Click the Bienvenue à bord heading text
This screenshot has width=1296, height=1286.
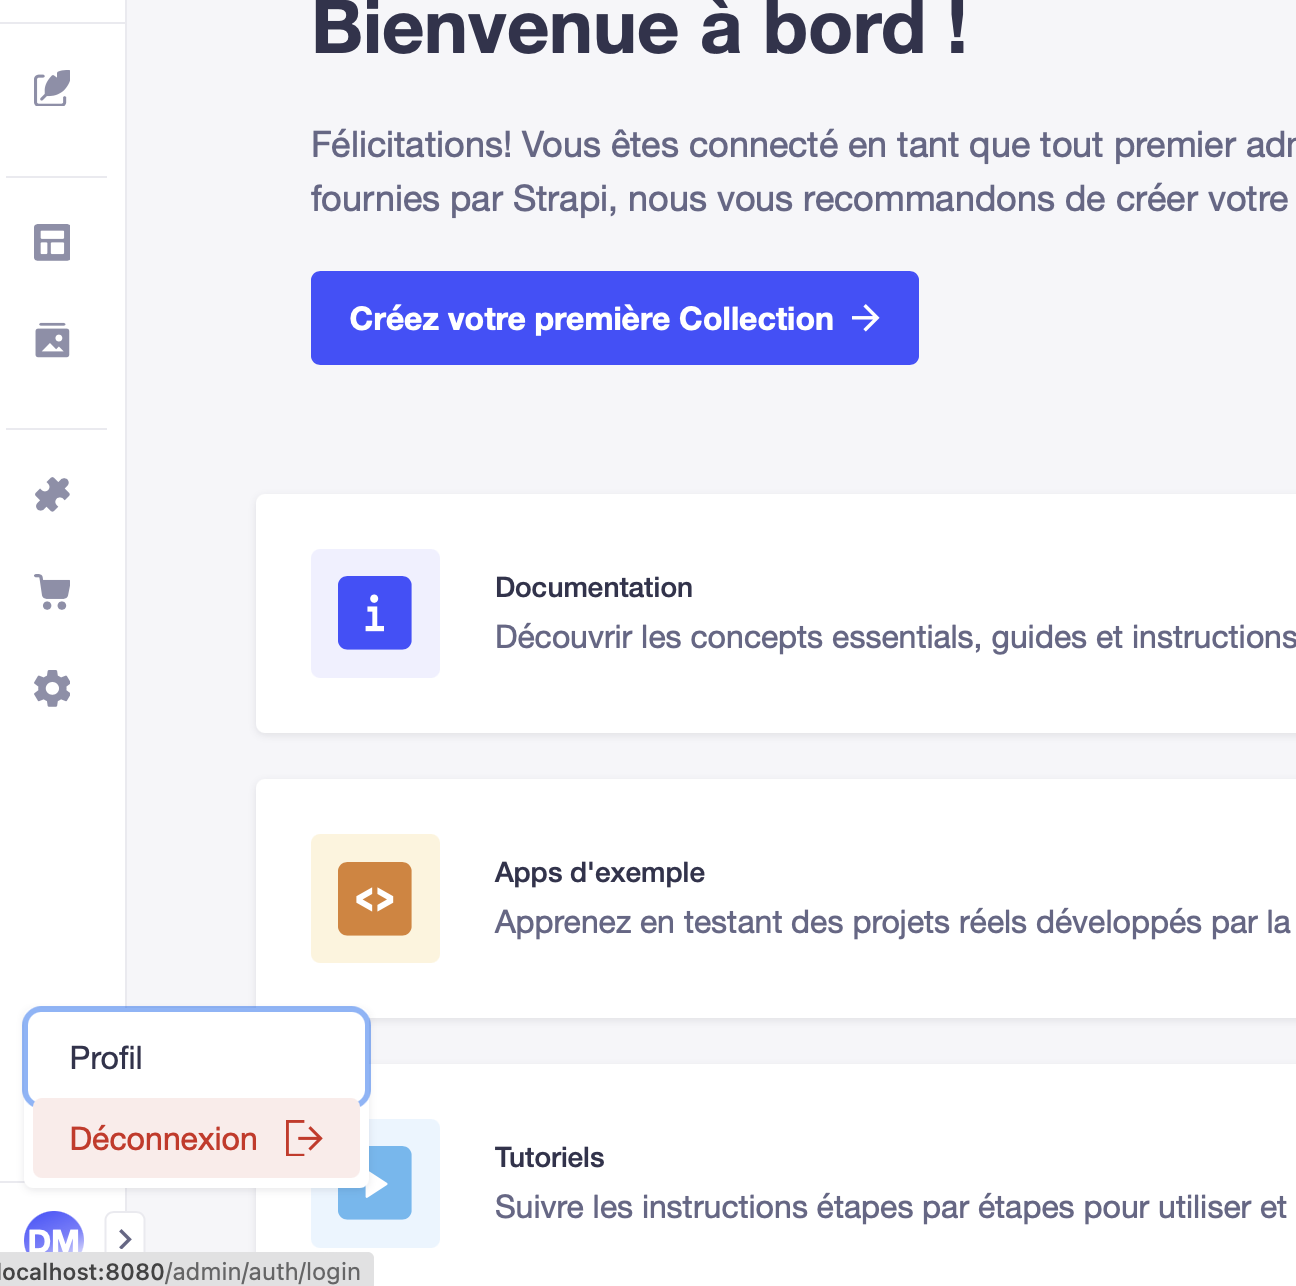coord(640,28)
